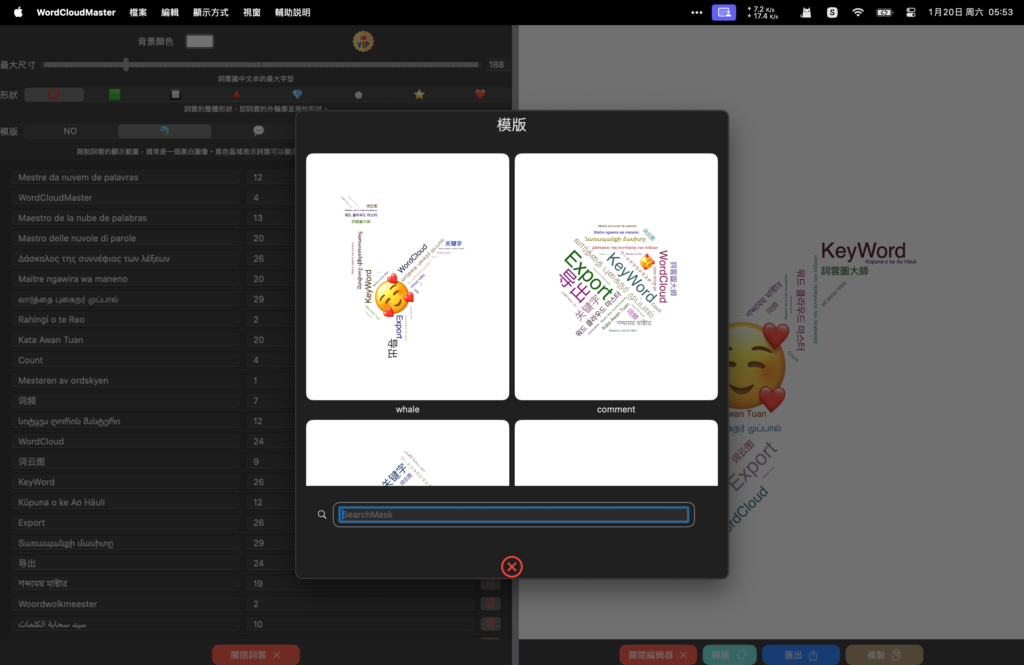Select the red triangle shape

[x=236, y=95]
